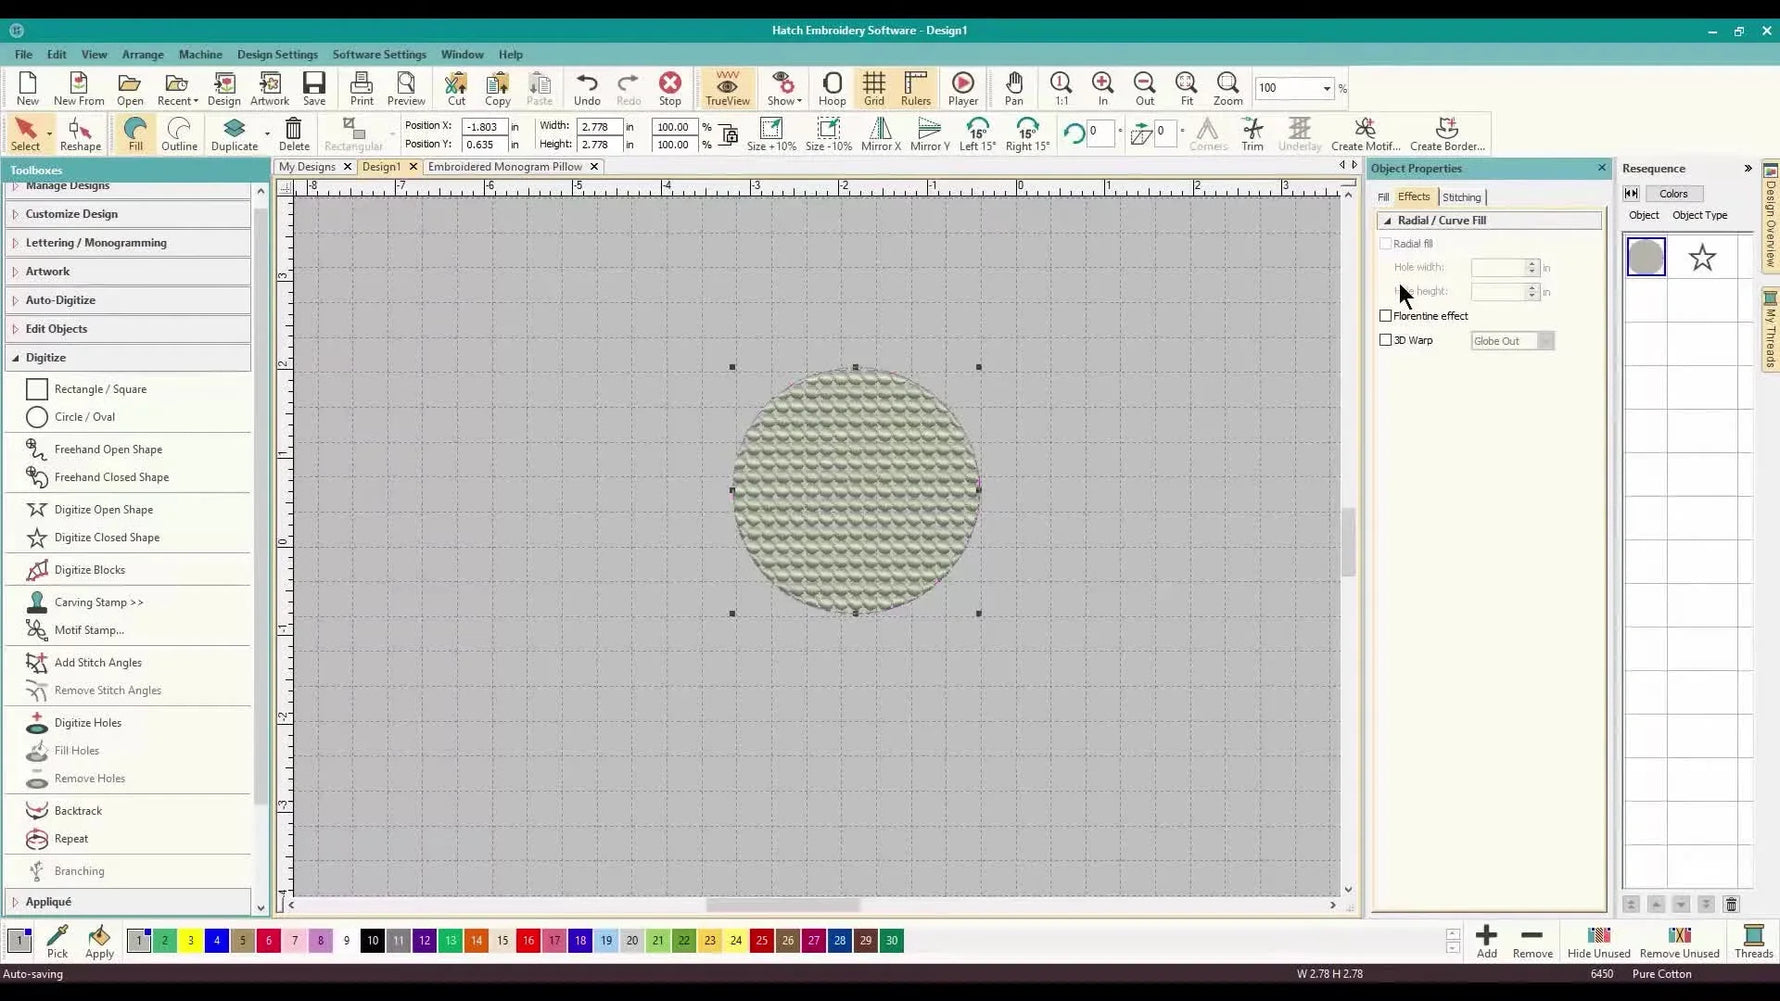
Task: Click Digitize Holes tool
Action: 87,723
